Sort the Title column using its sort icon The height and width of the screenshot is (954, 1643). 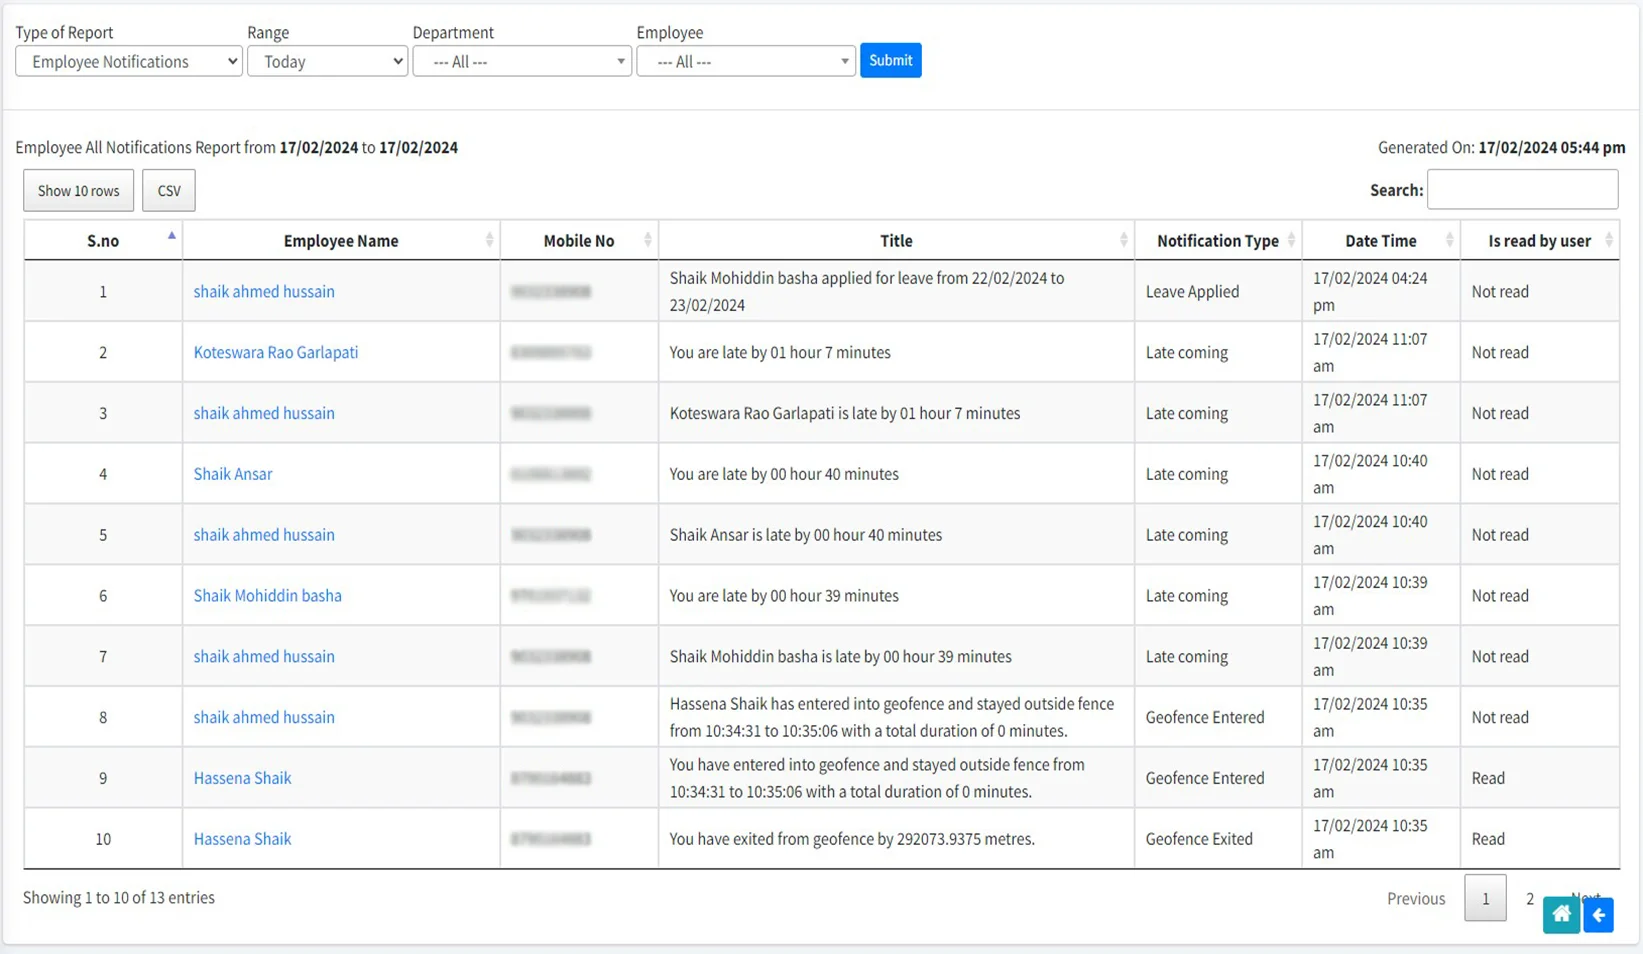[x=1122, y=239]
